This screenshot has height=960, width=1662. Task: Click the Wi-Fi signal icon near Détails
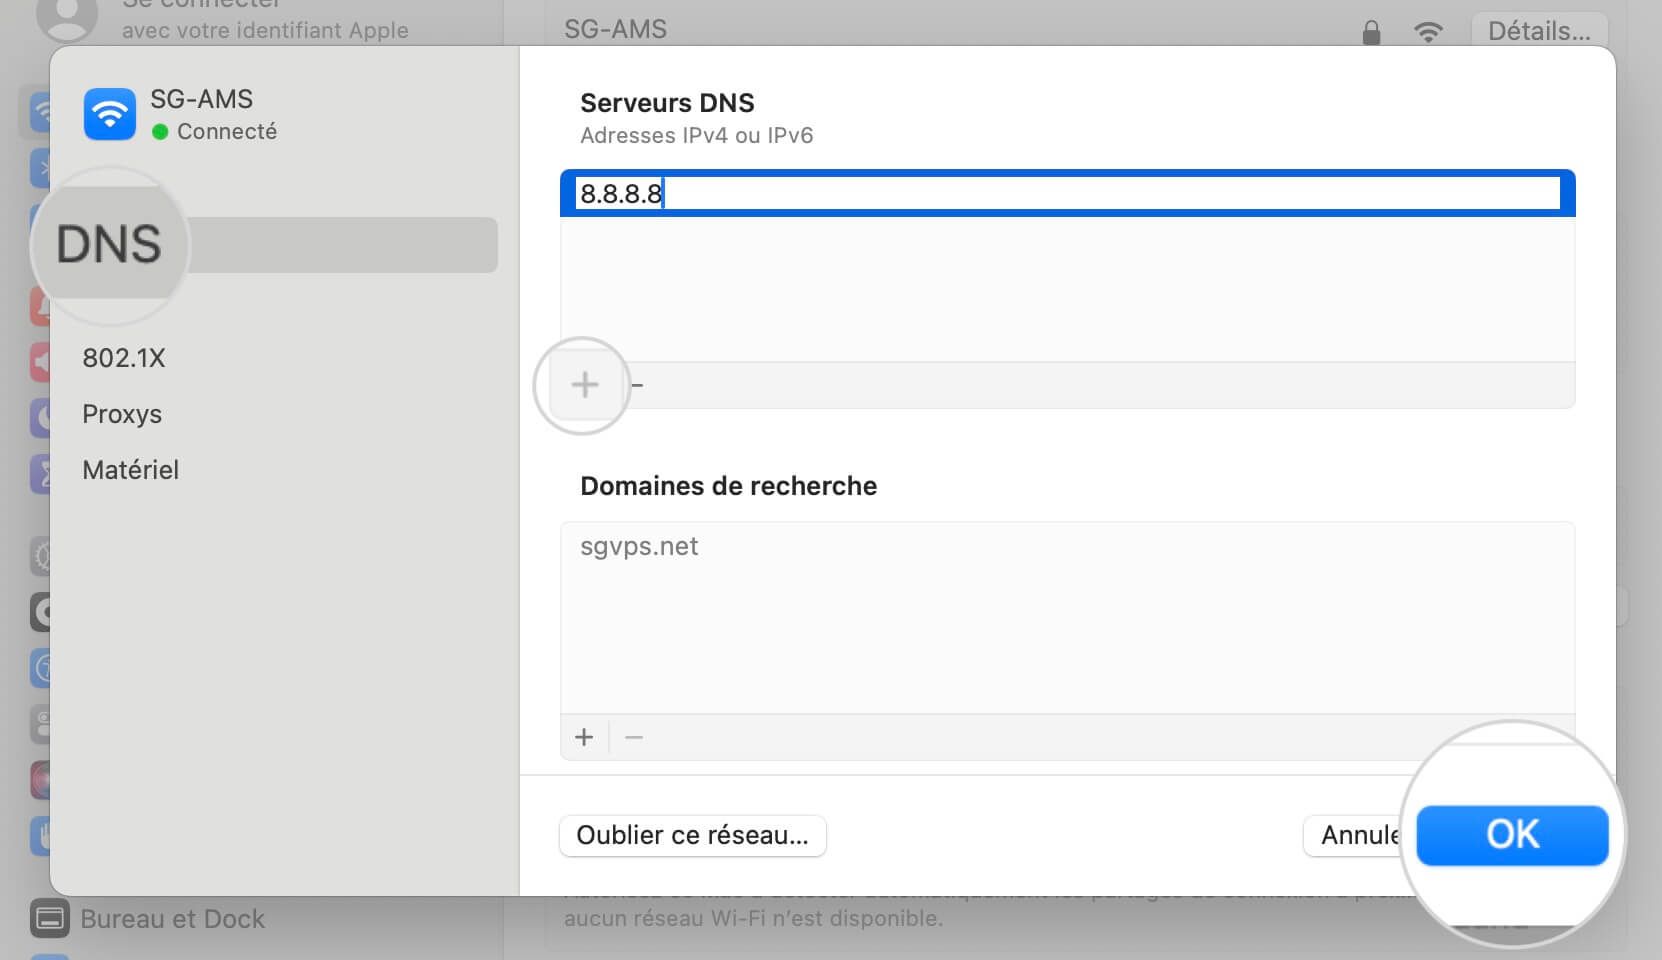pyautogui.click(x=1428, y=32)
